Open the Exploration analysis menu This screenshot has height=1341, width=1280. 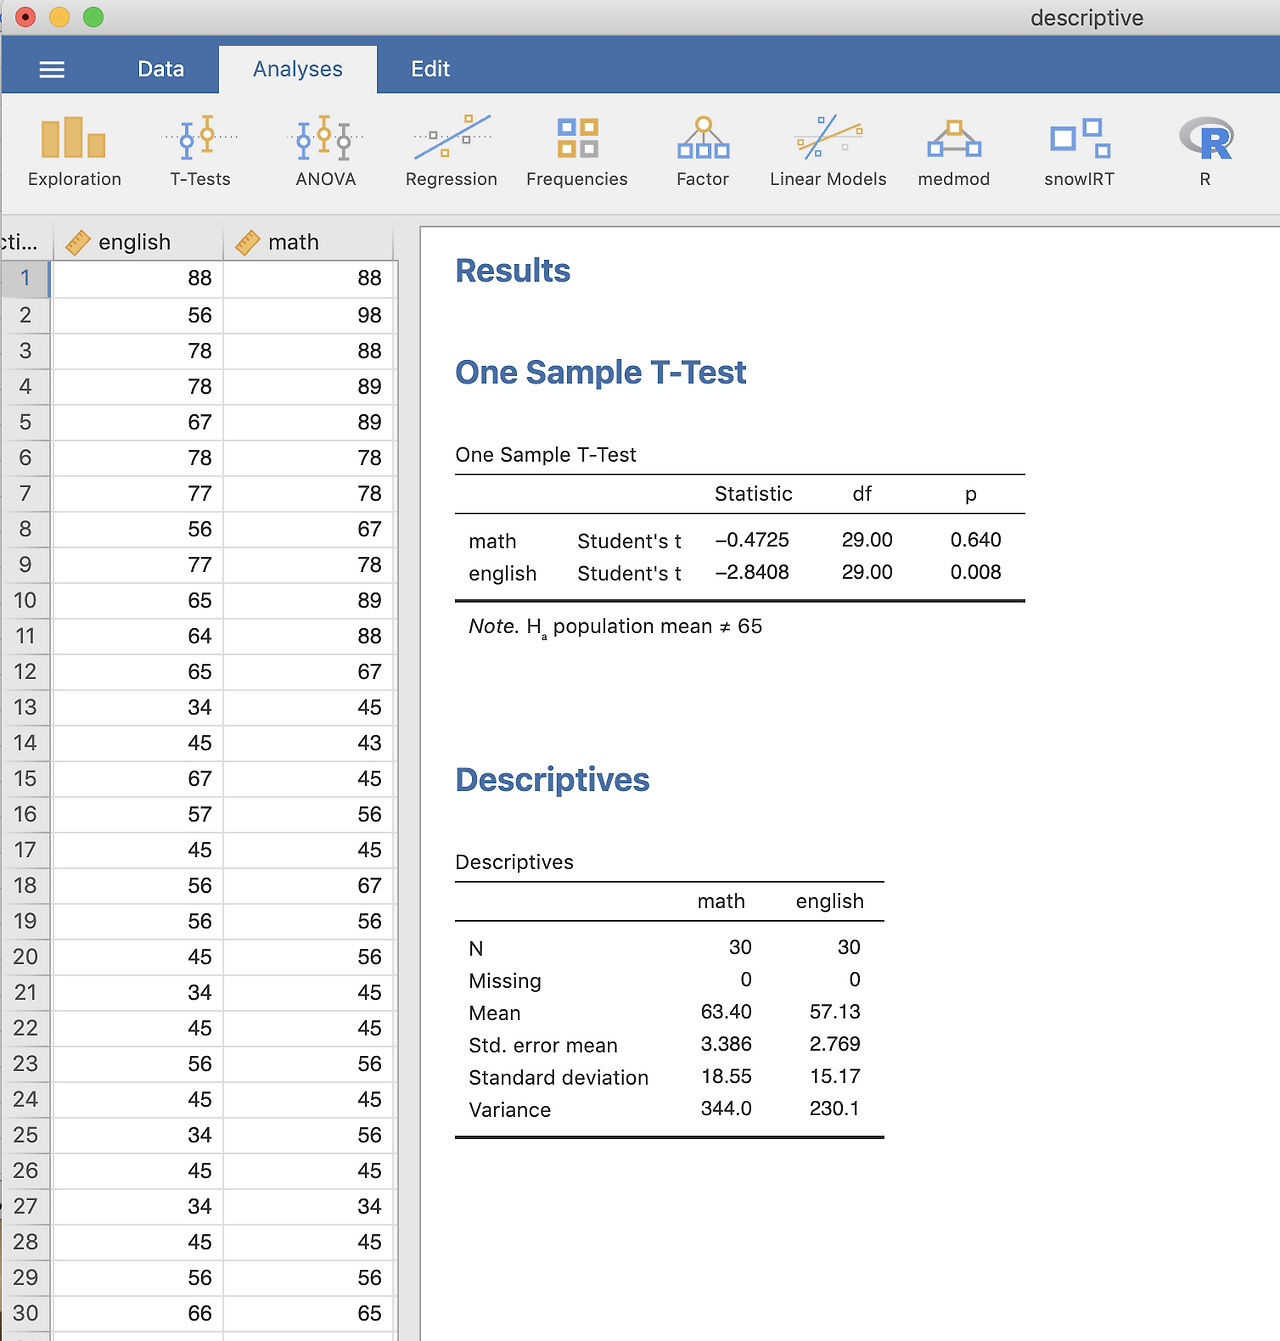74,152
